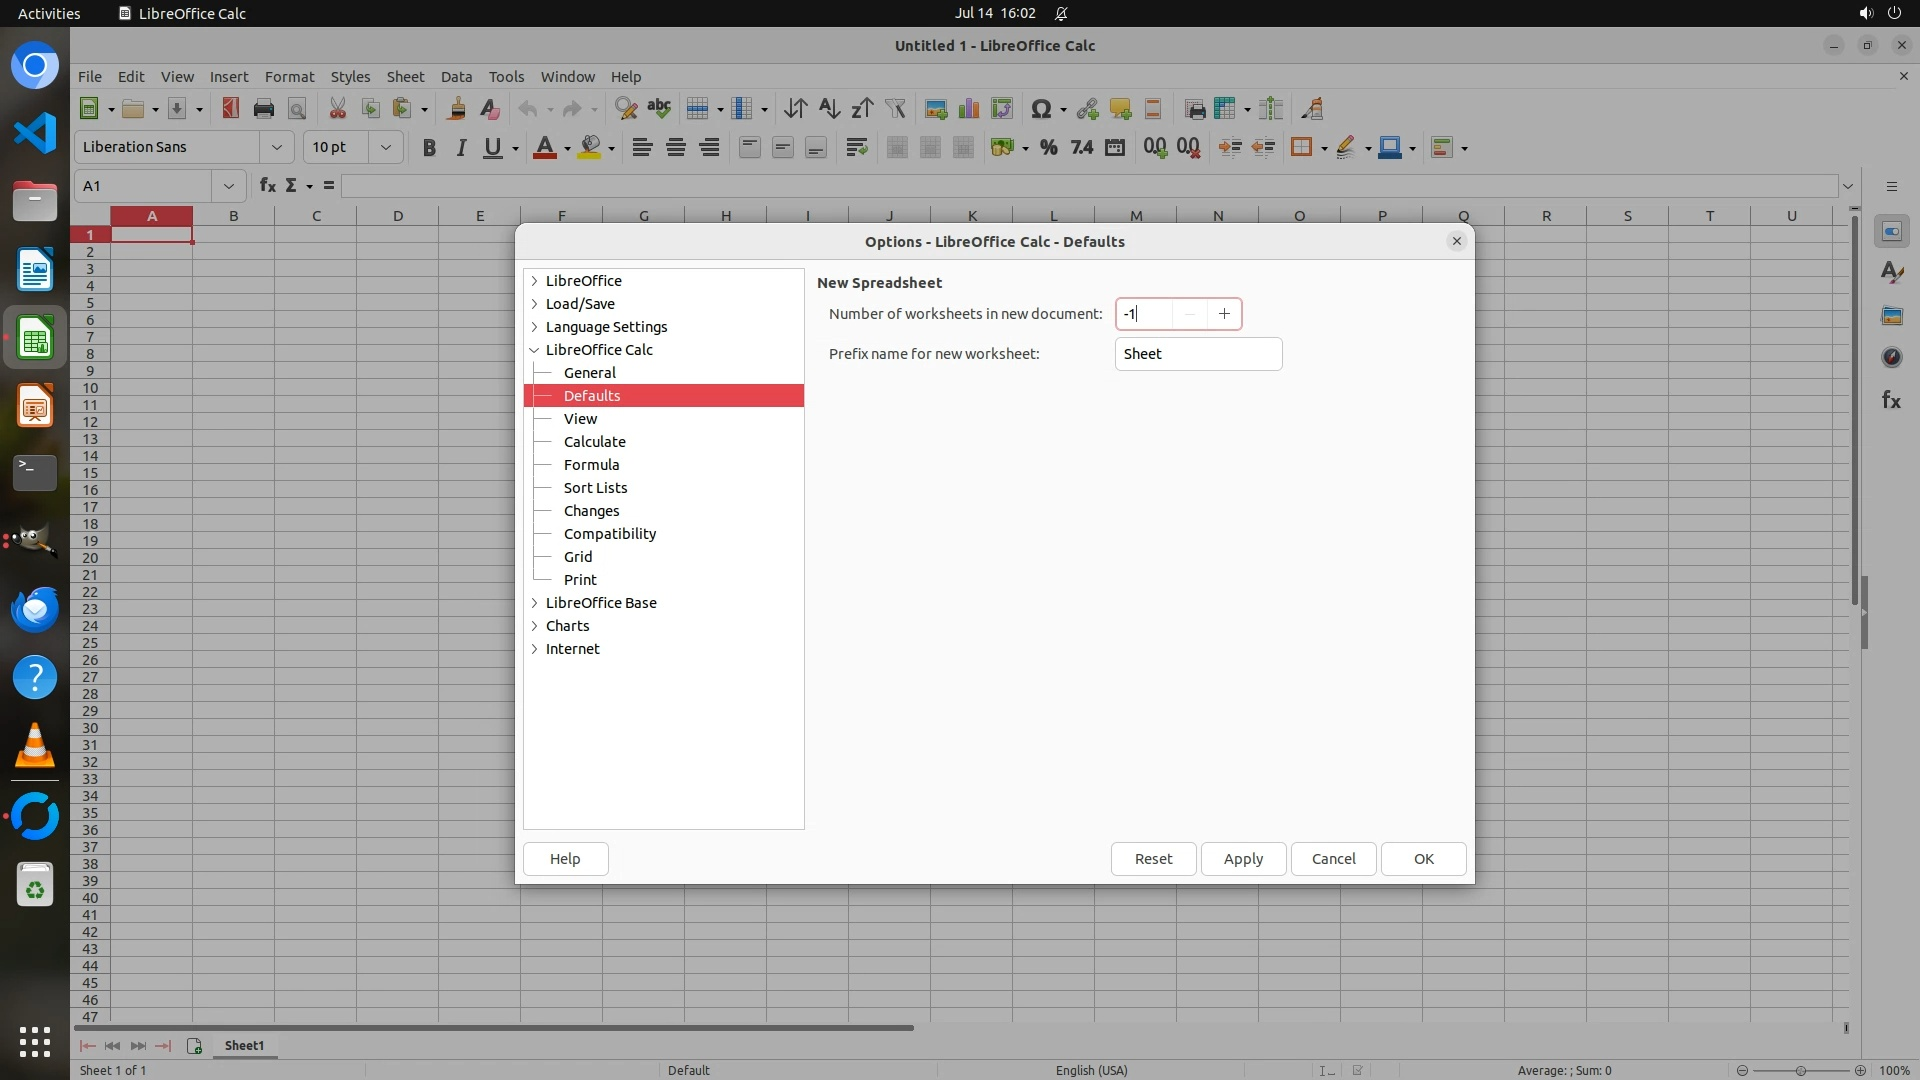The width and height of the screenshot is (1920, 1080).
Task: Click the Reset button
Action: [x=1153, y=859]
